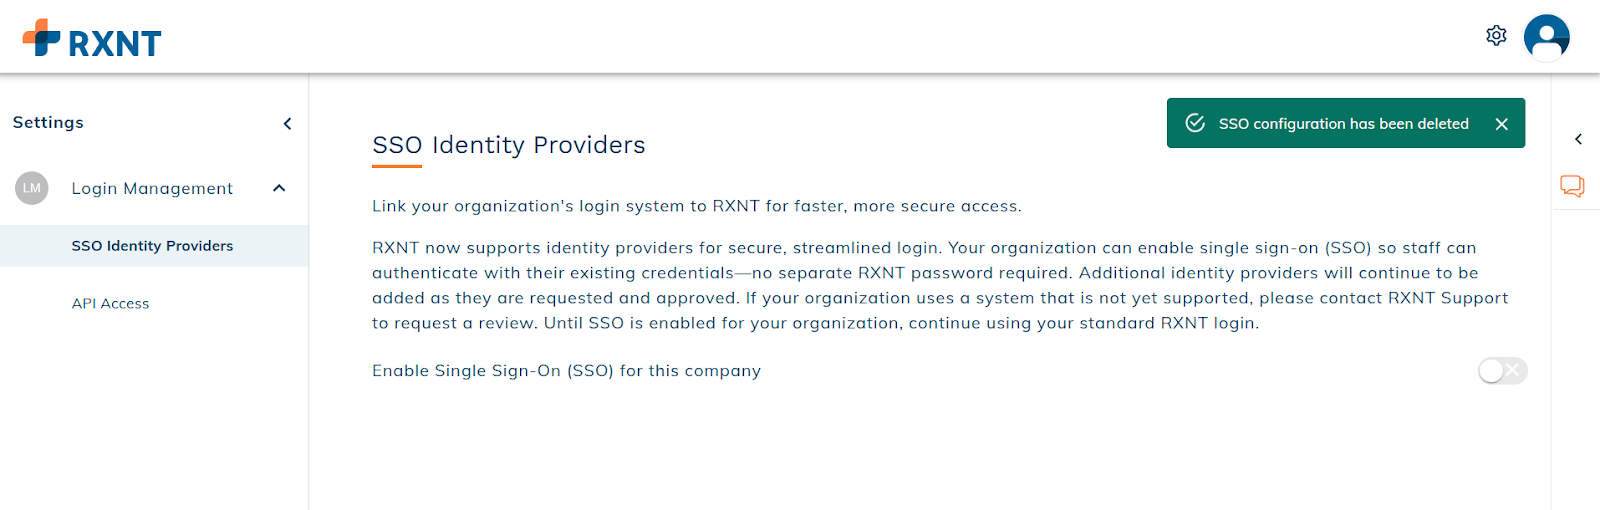
Task: Collapse the Settings sidebar with the left chevron
Action: [287, 124]
